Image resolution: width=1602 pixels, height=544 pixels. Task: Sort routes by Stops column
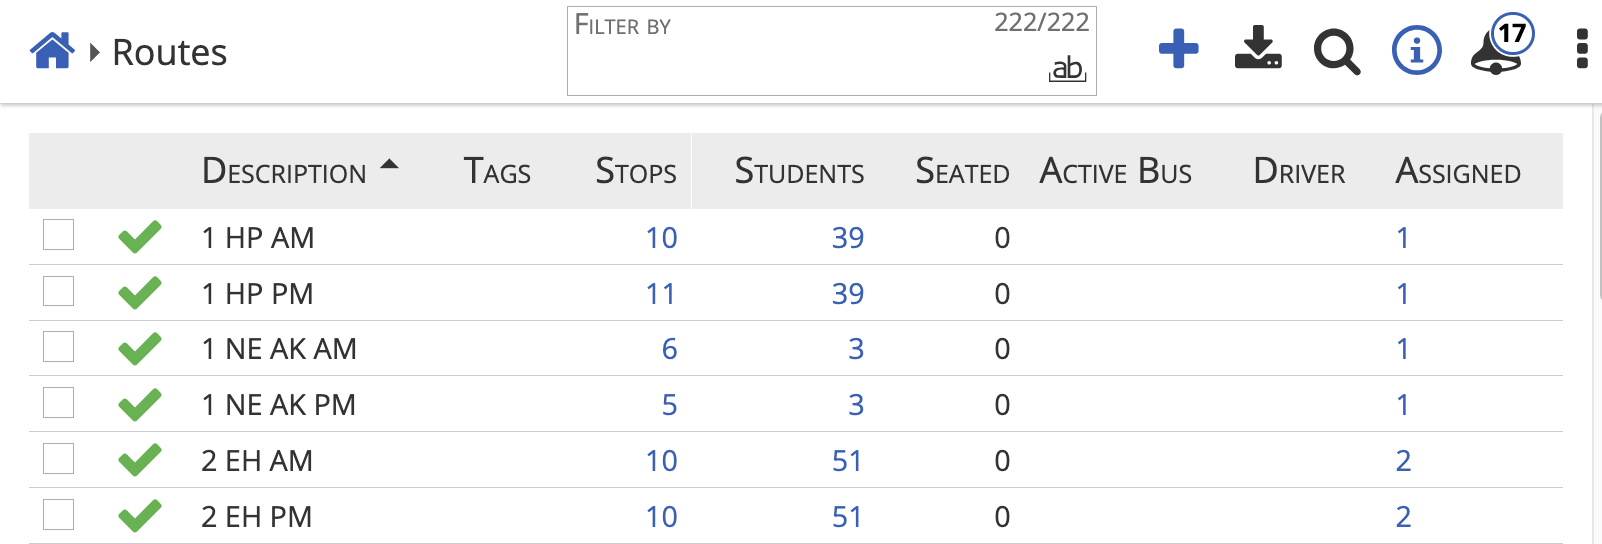(x=635, y=172)
